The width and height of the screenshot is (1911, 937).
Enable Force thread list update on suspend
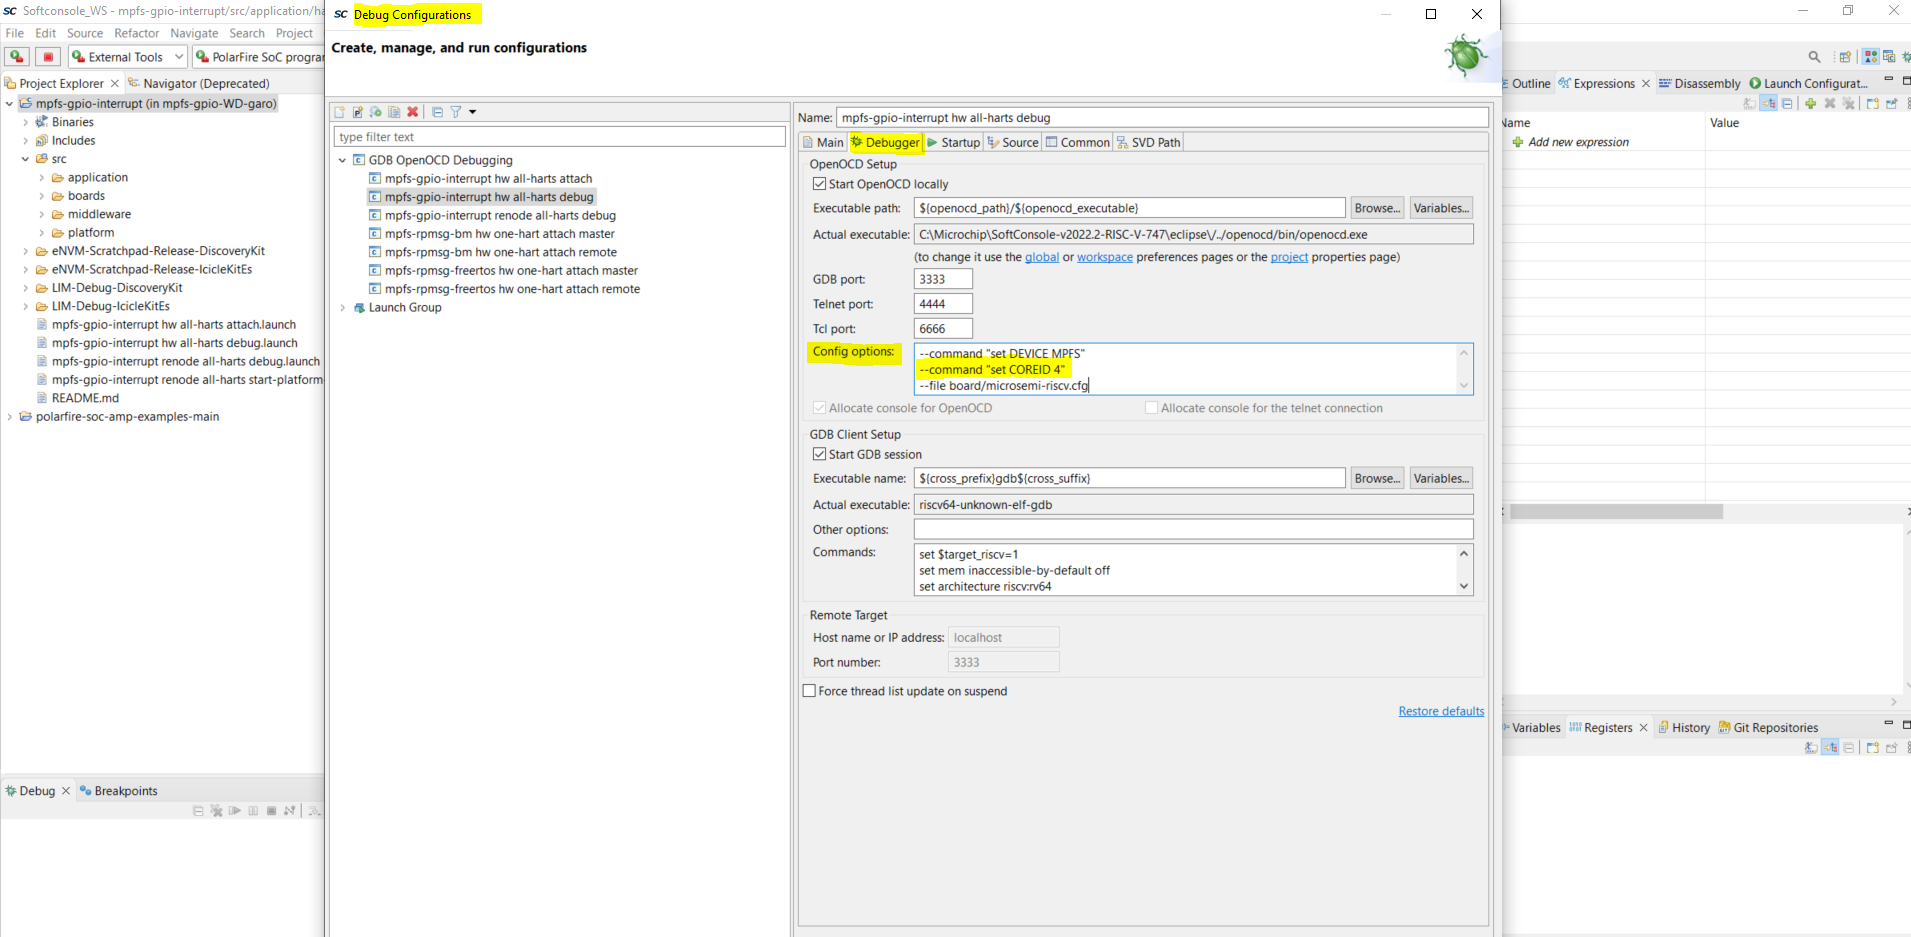pos(809,691)
